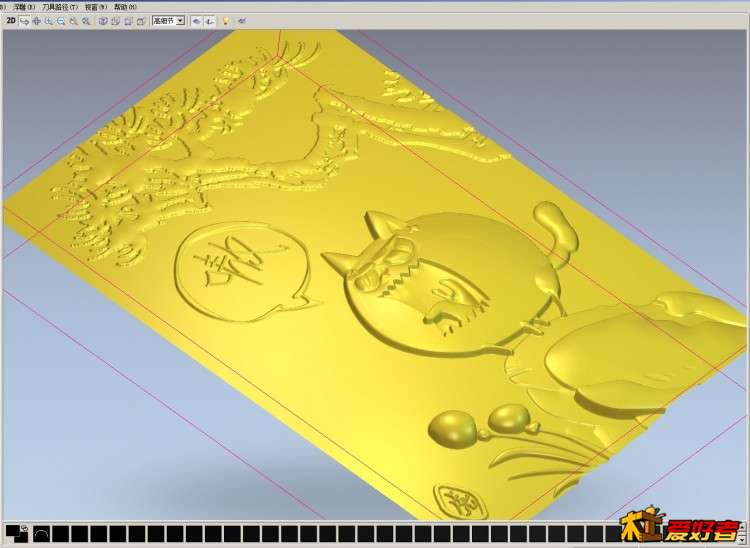The height and width of the screenshot is (548, 750).
Task: Click the view along Y cube icon
Action: tap(128, 21)
